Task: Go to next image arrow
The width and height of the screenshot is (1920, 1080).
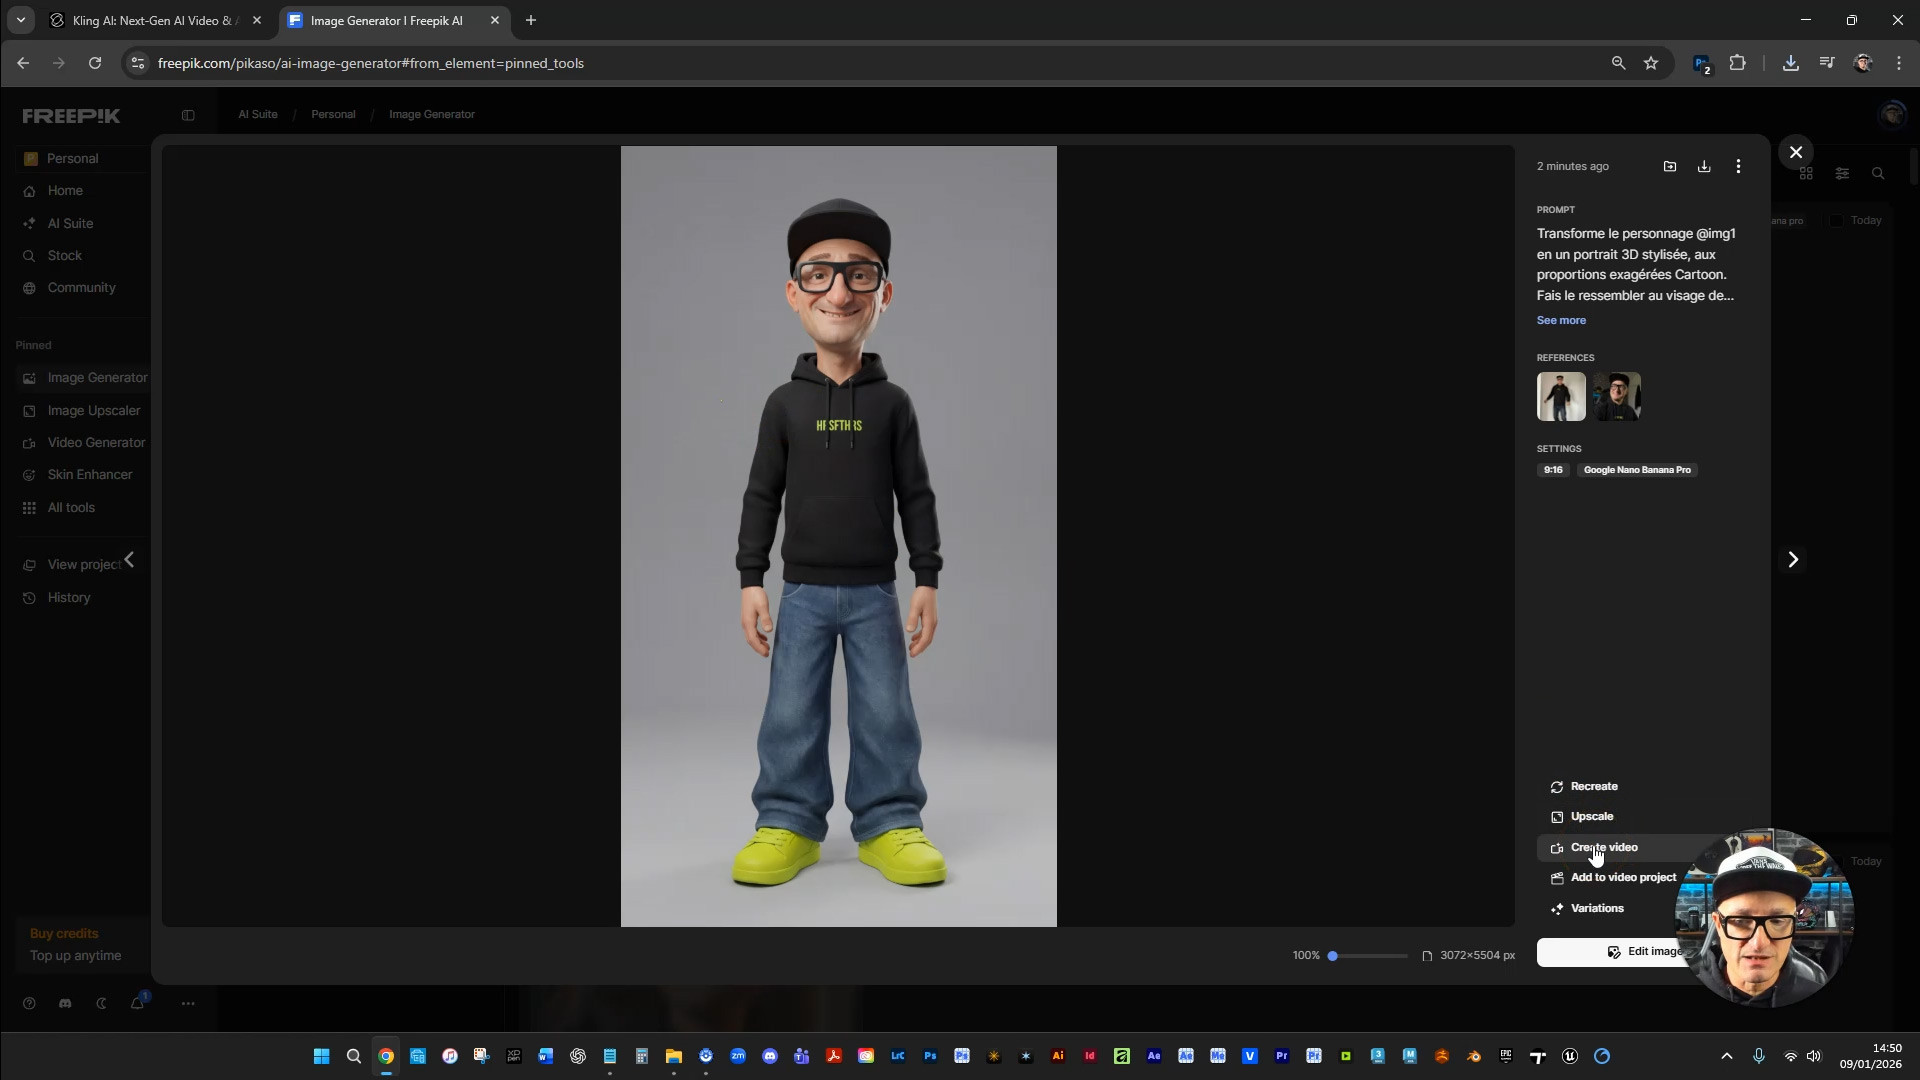Action: pos(1793,560)
